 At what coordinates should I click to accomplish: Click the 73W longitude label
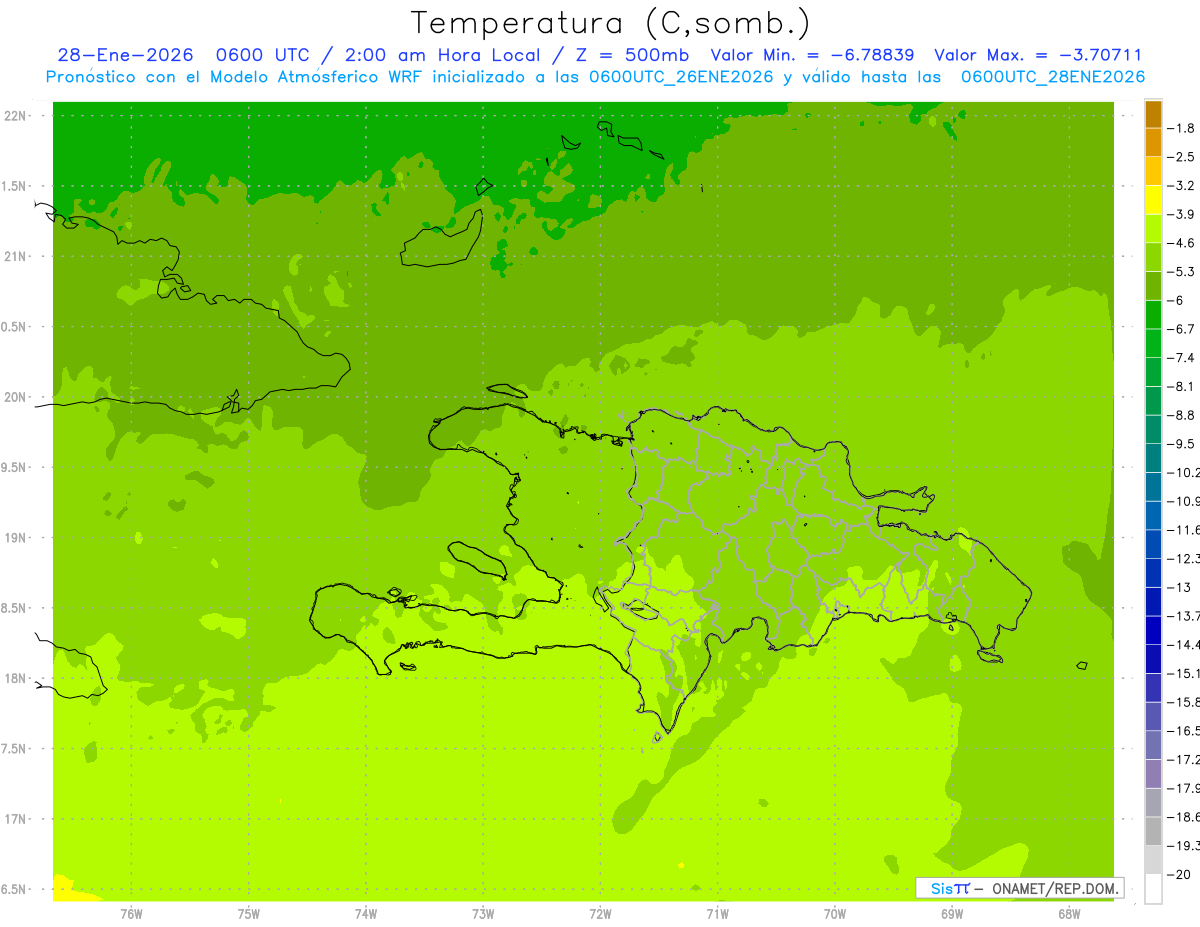click(x=483, y=914)
